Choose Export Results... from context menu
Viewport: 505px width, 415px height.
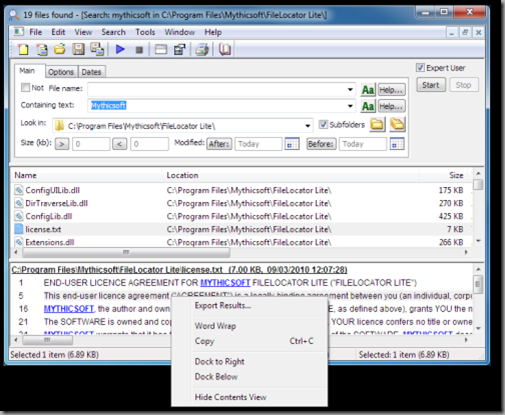[x=223, y=306]
